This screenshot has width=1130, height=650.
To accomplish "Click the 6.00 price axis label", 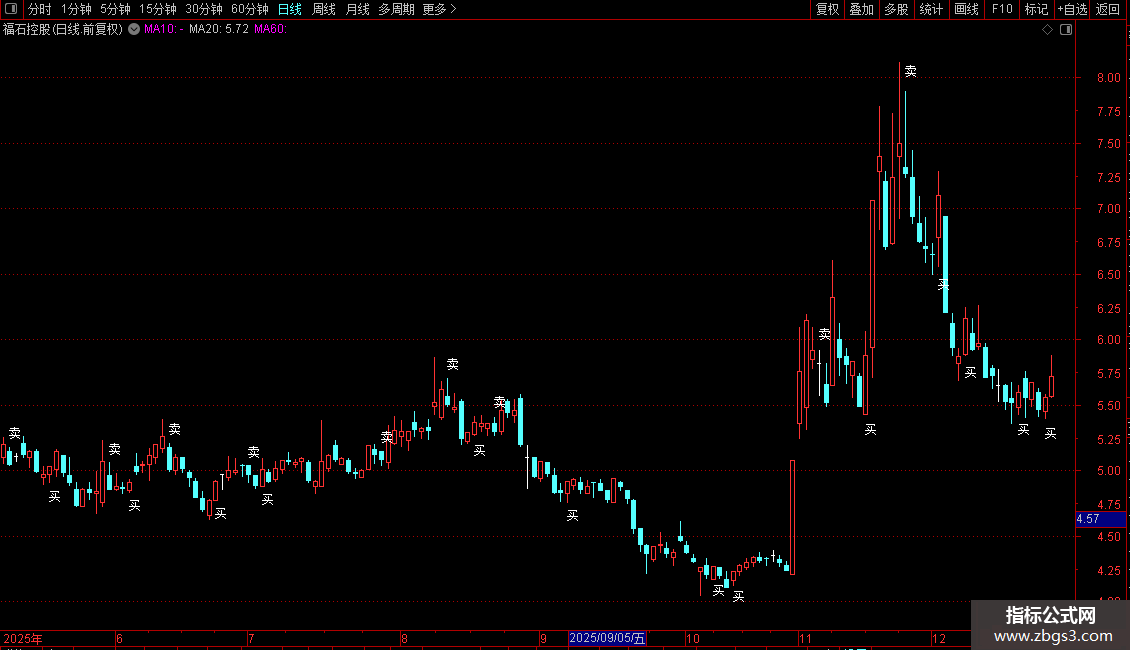I will click(x=1108, y=340).
